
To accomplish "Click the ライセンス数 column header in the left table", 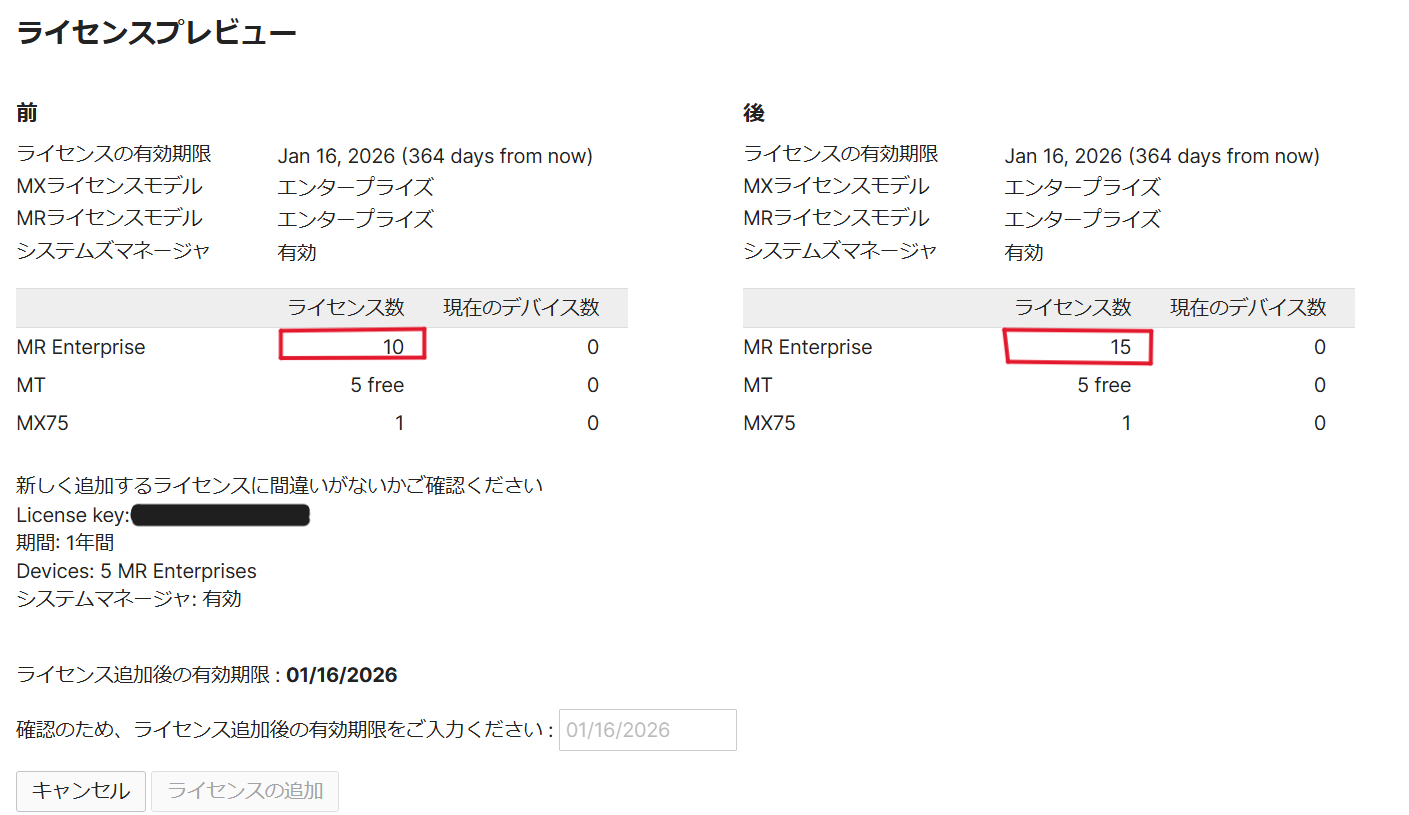I will click(x=345, y=307).
